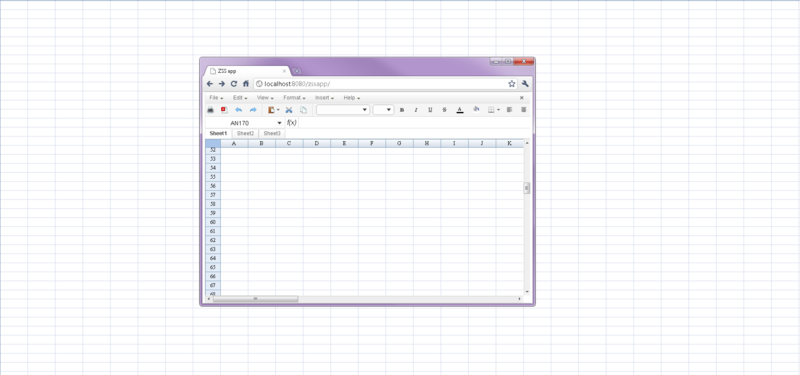Open the View menu
This screenshot has width=800, height=375.
pyautogui.click(x=265, y=97)
